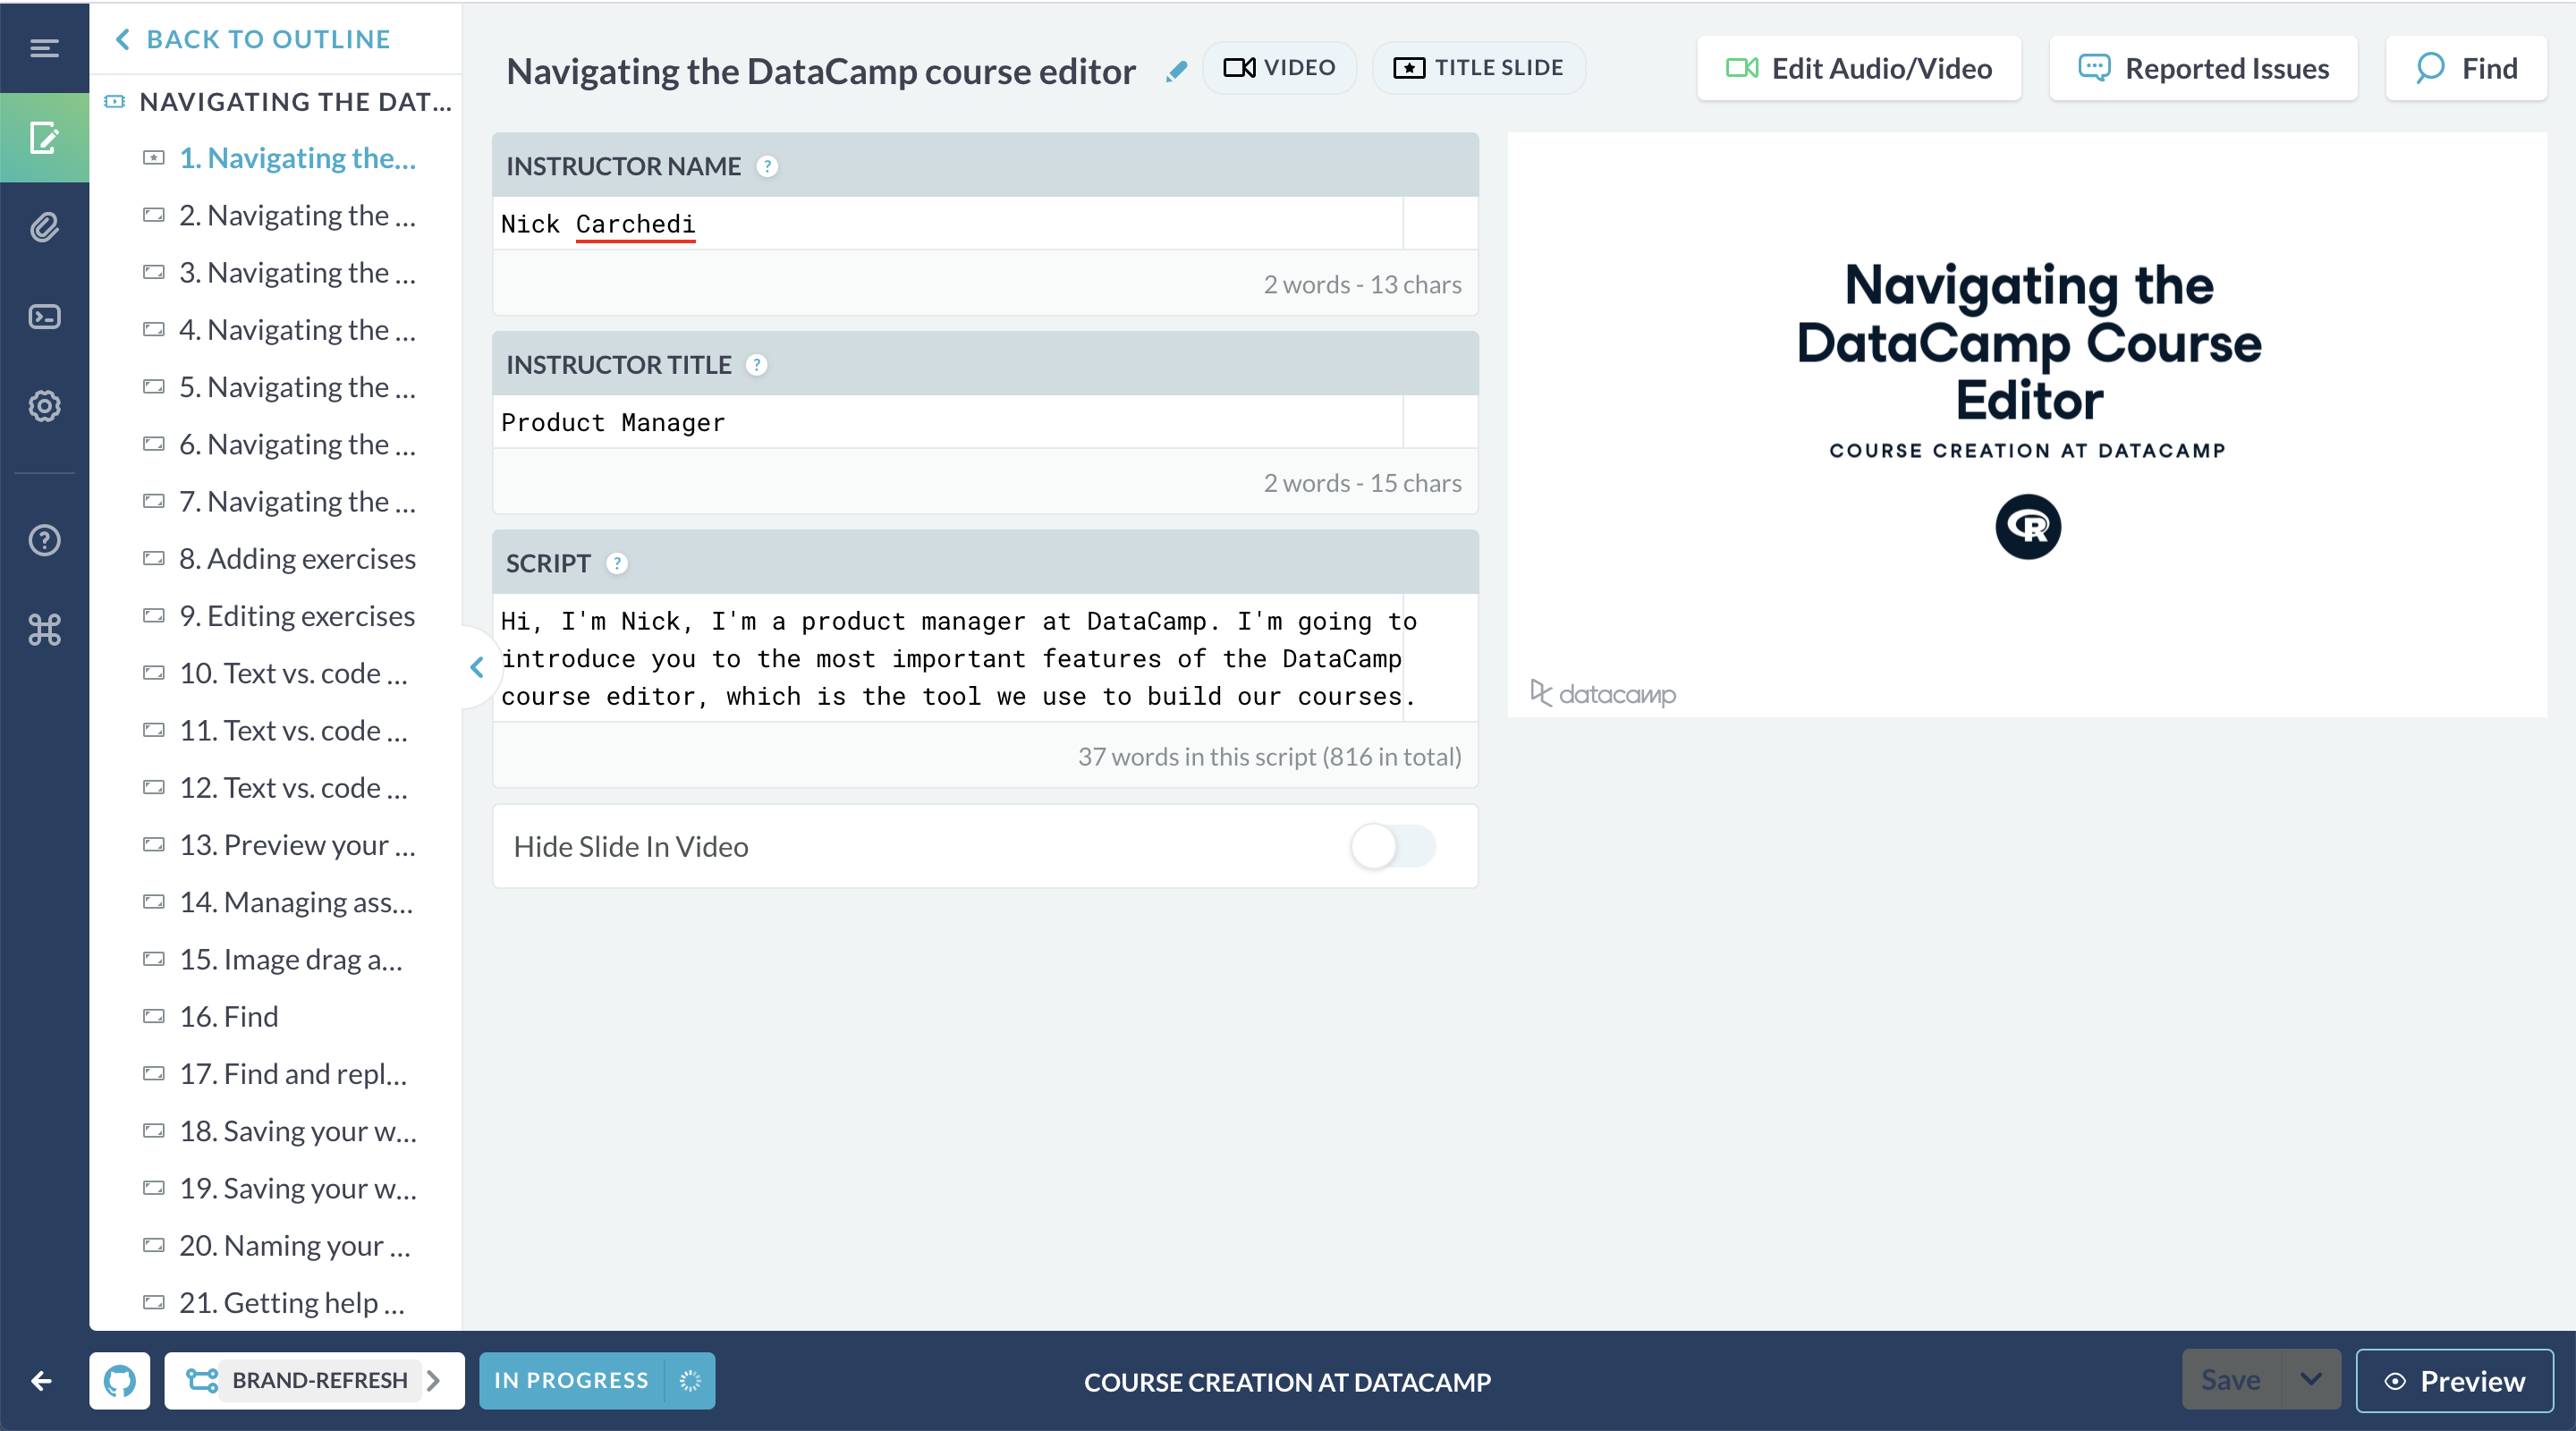Click the Instructor Name help icon
This screenshot has height=1431, width=2576.
tap(767, 166)
